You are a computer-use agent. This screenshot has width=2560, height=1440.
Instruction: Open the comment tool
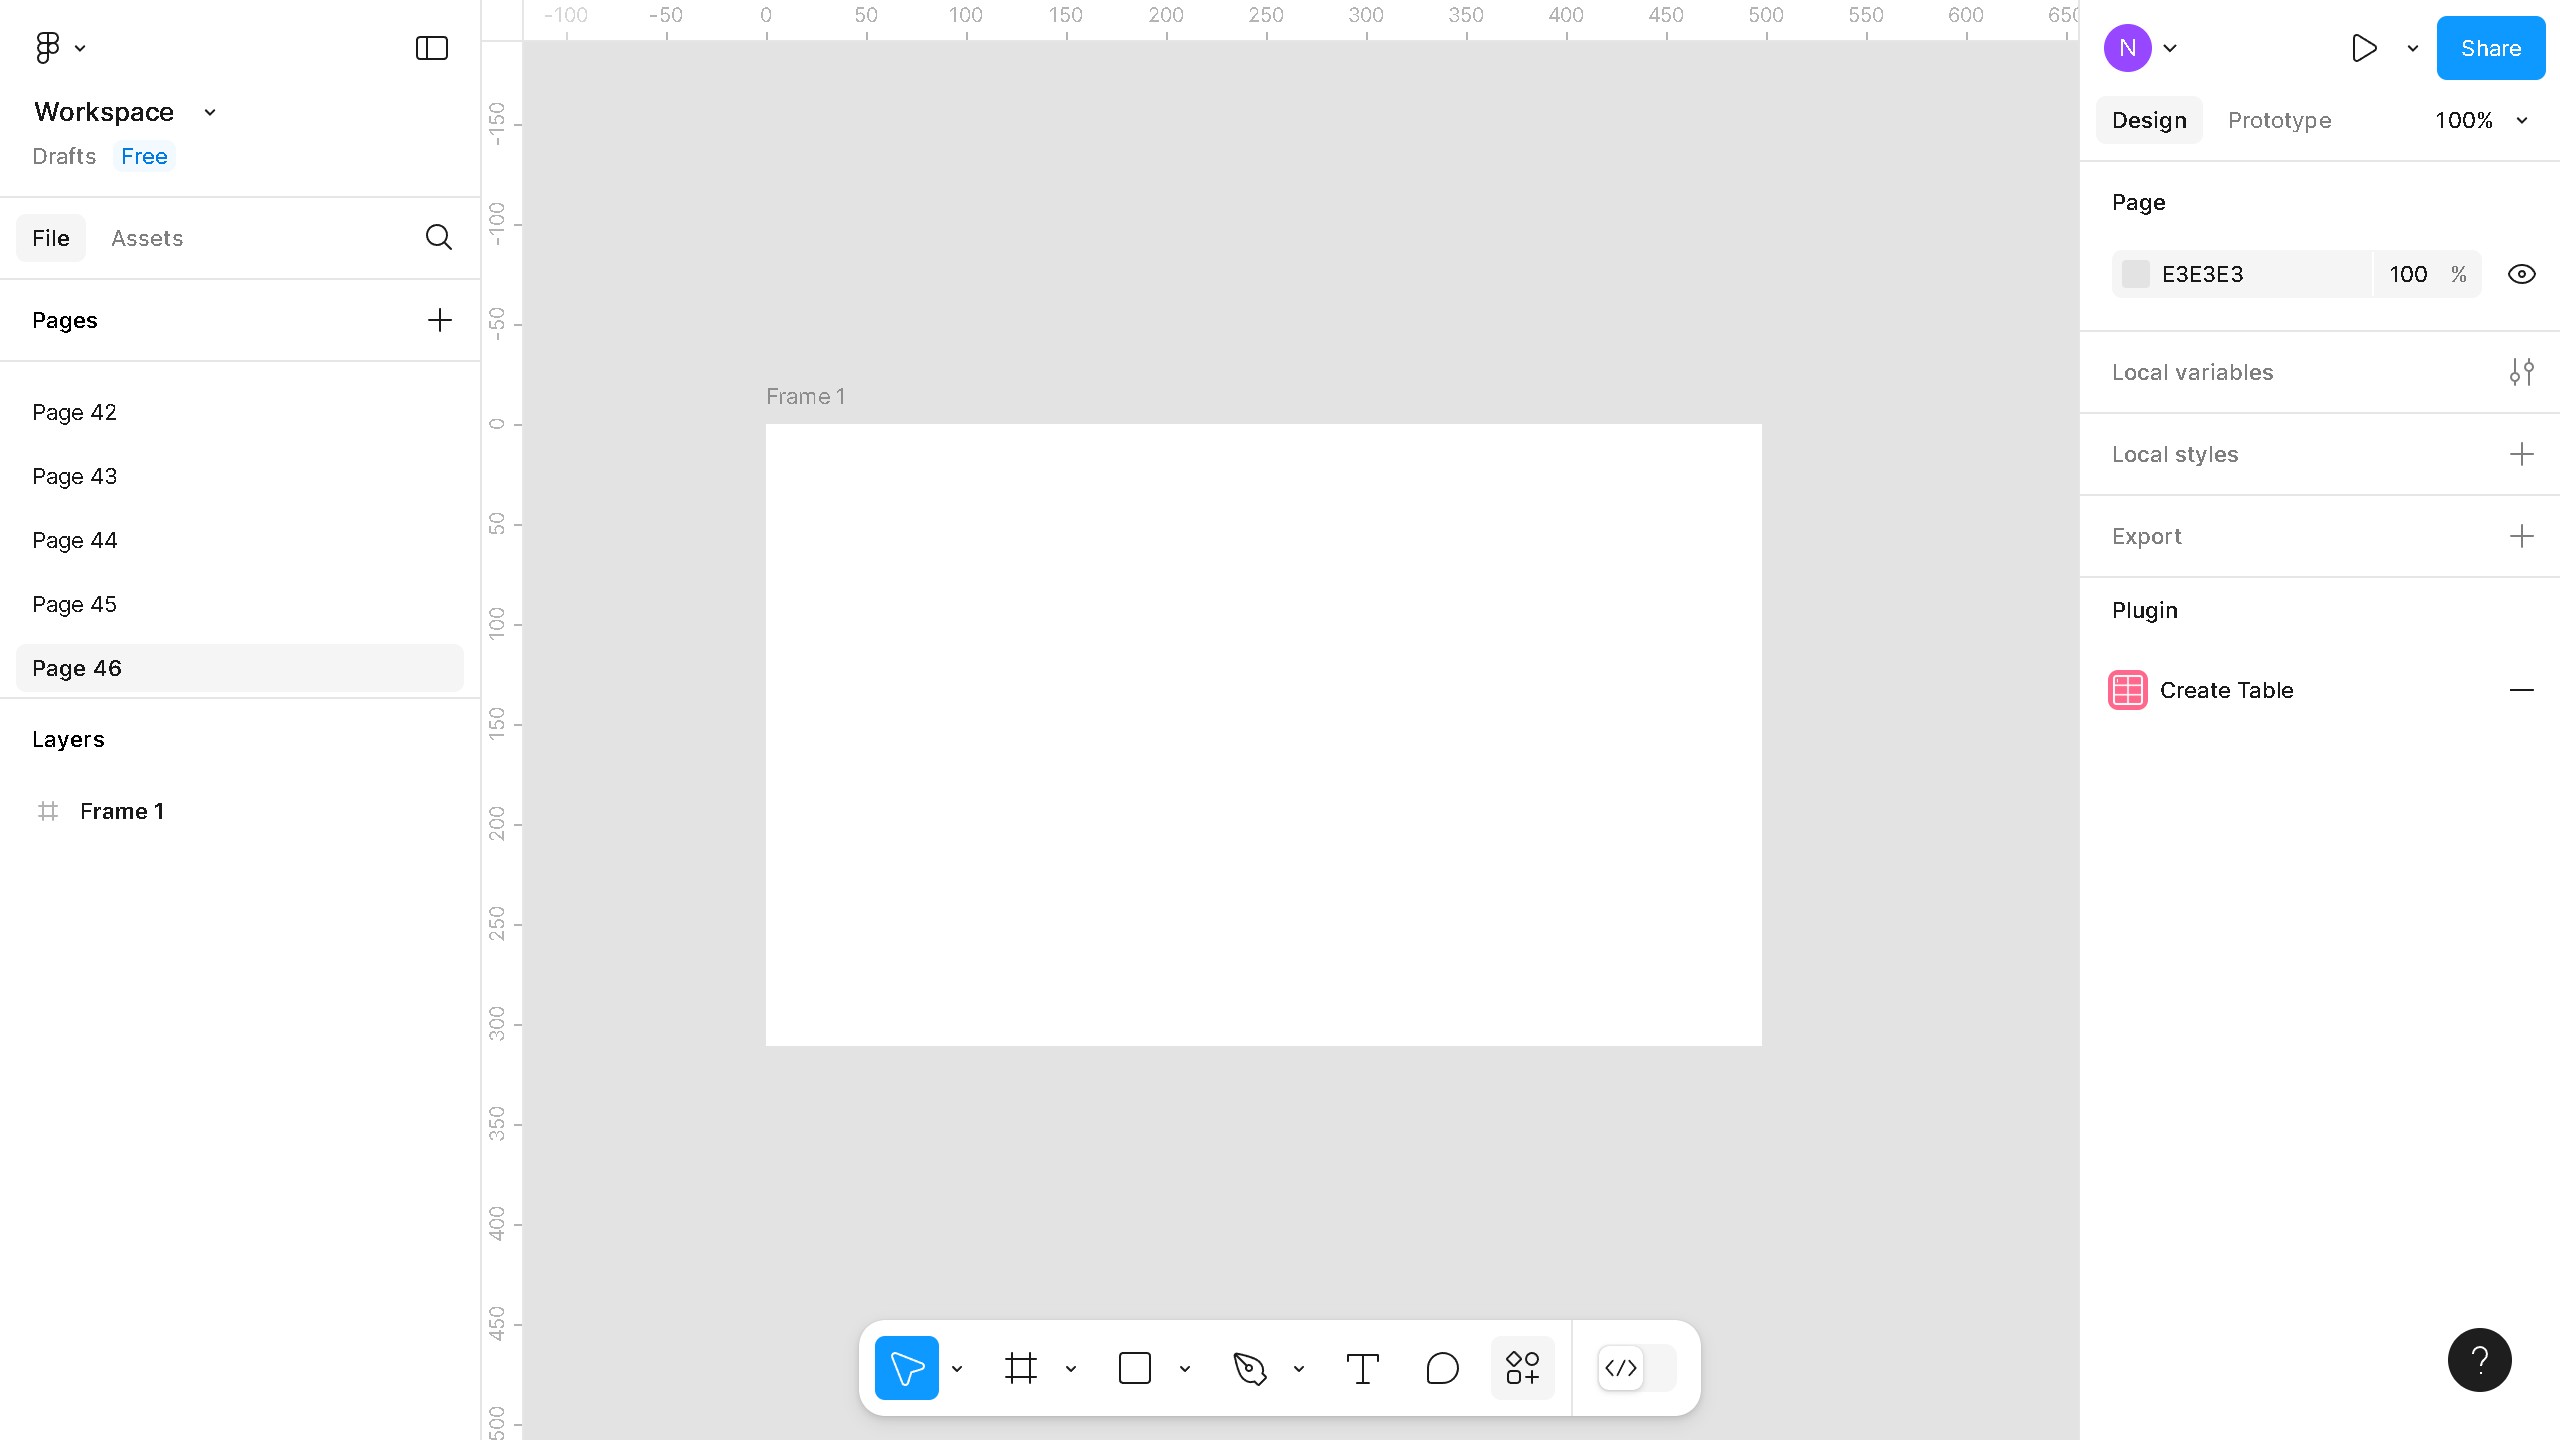click(x=1441, y=1367)
